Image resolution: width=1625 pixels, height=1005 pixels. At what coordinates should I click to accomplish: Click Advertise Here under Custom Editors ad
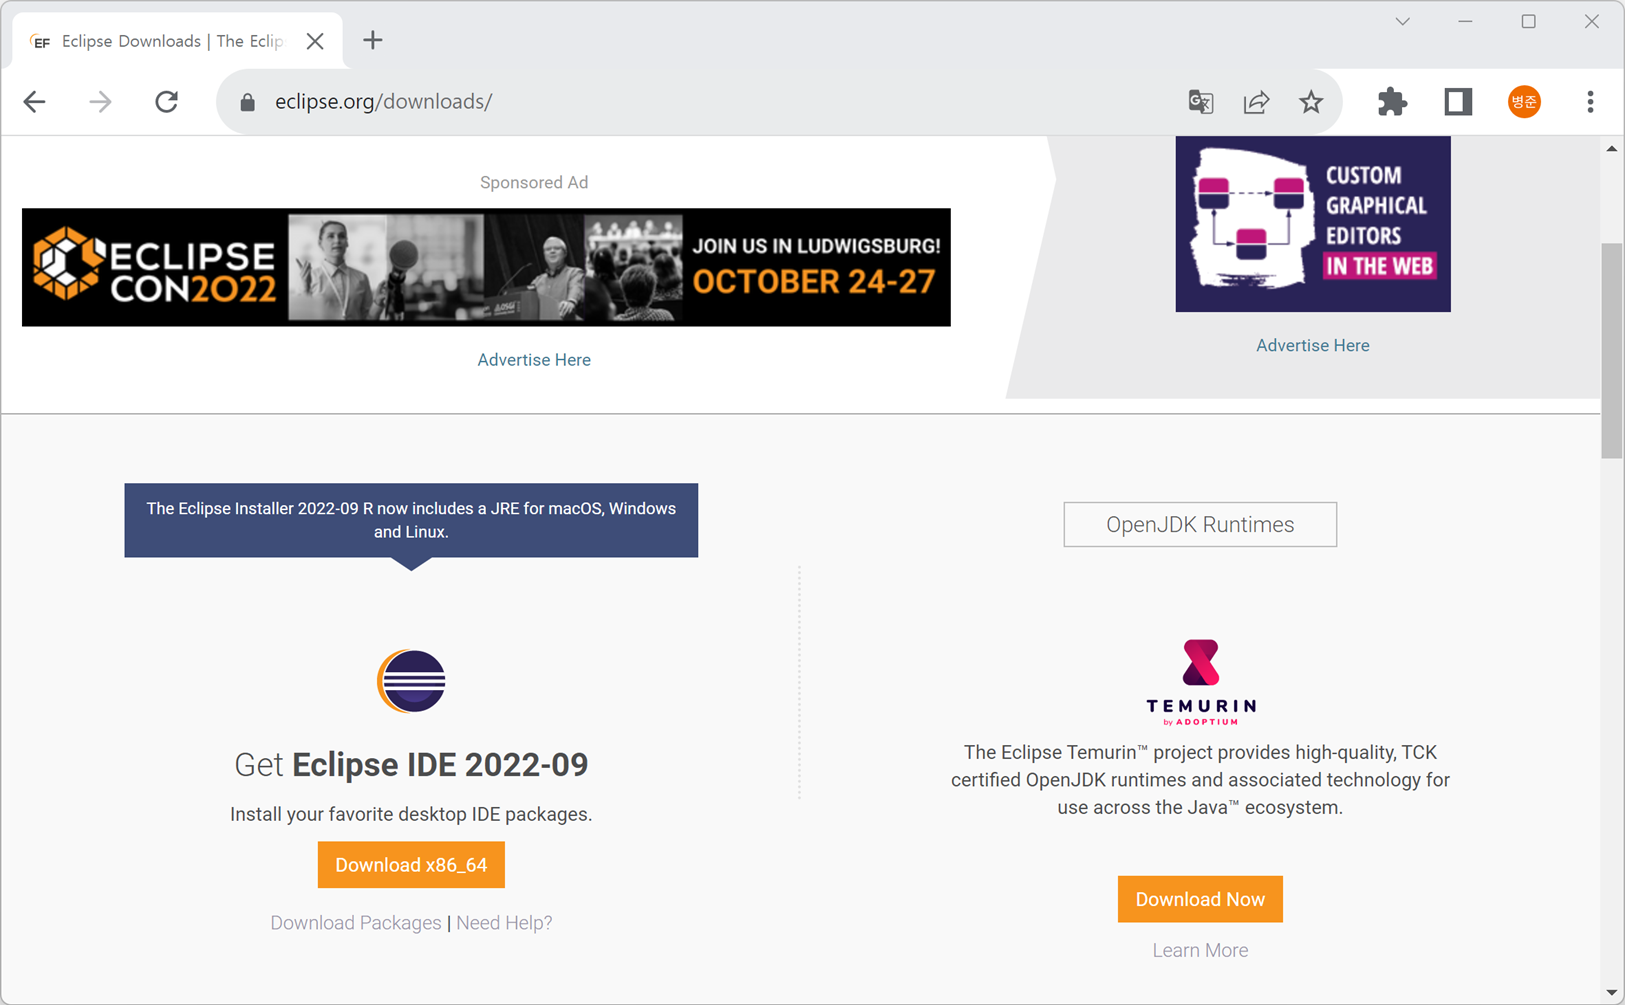(1313, 346)
